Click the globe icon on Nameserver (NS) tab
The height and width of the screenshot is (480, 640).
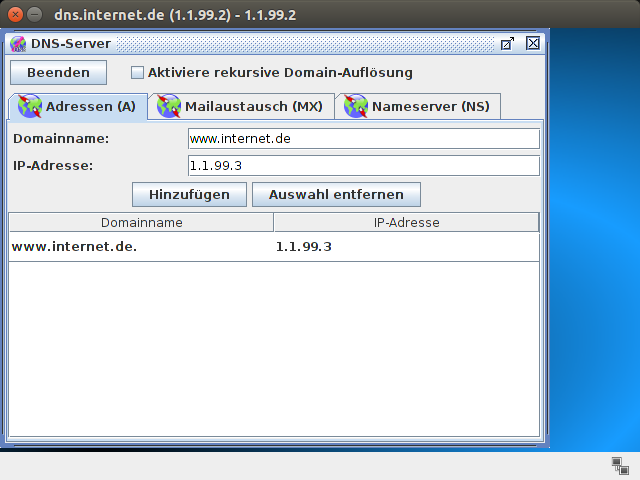coord(356,106)
